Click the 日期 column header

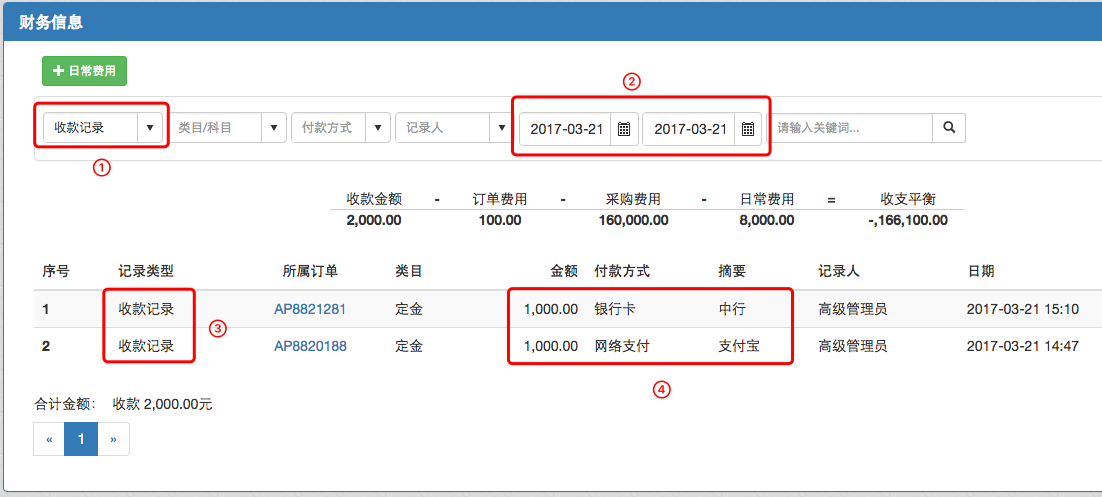coord(980,271)
